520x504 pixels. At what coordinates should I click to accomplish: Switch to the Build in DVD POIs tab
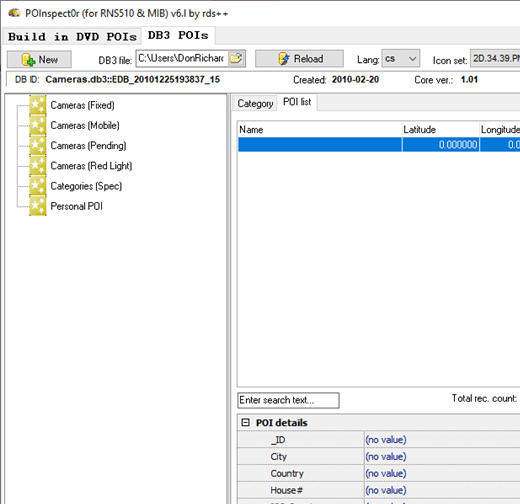pyautogui.click(x=72, y=36)
